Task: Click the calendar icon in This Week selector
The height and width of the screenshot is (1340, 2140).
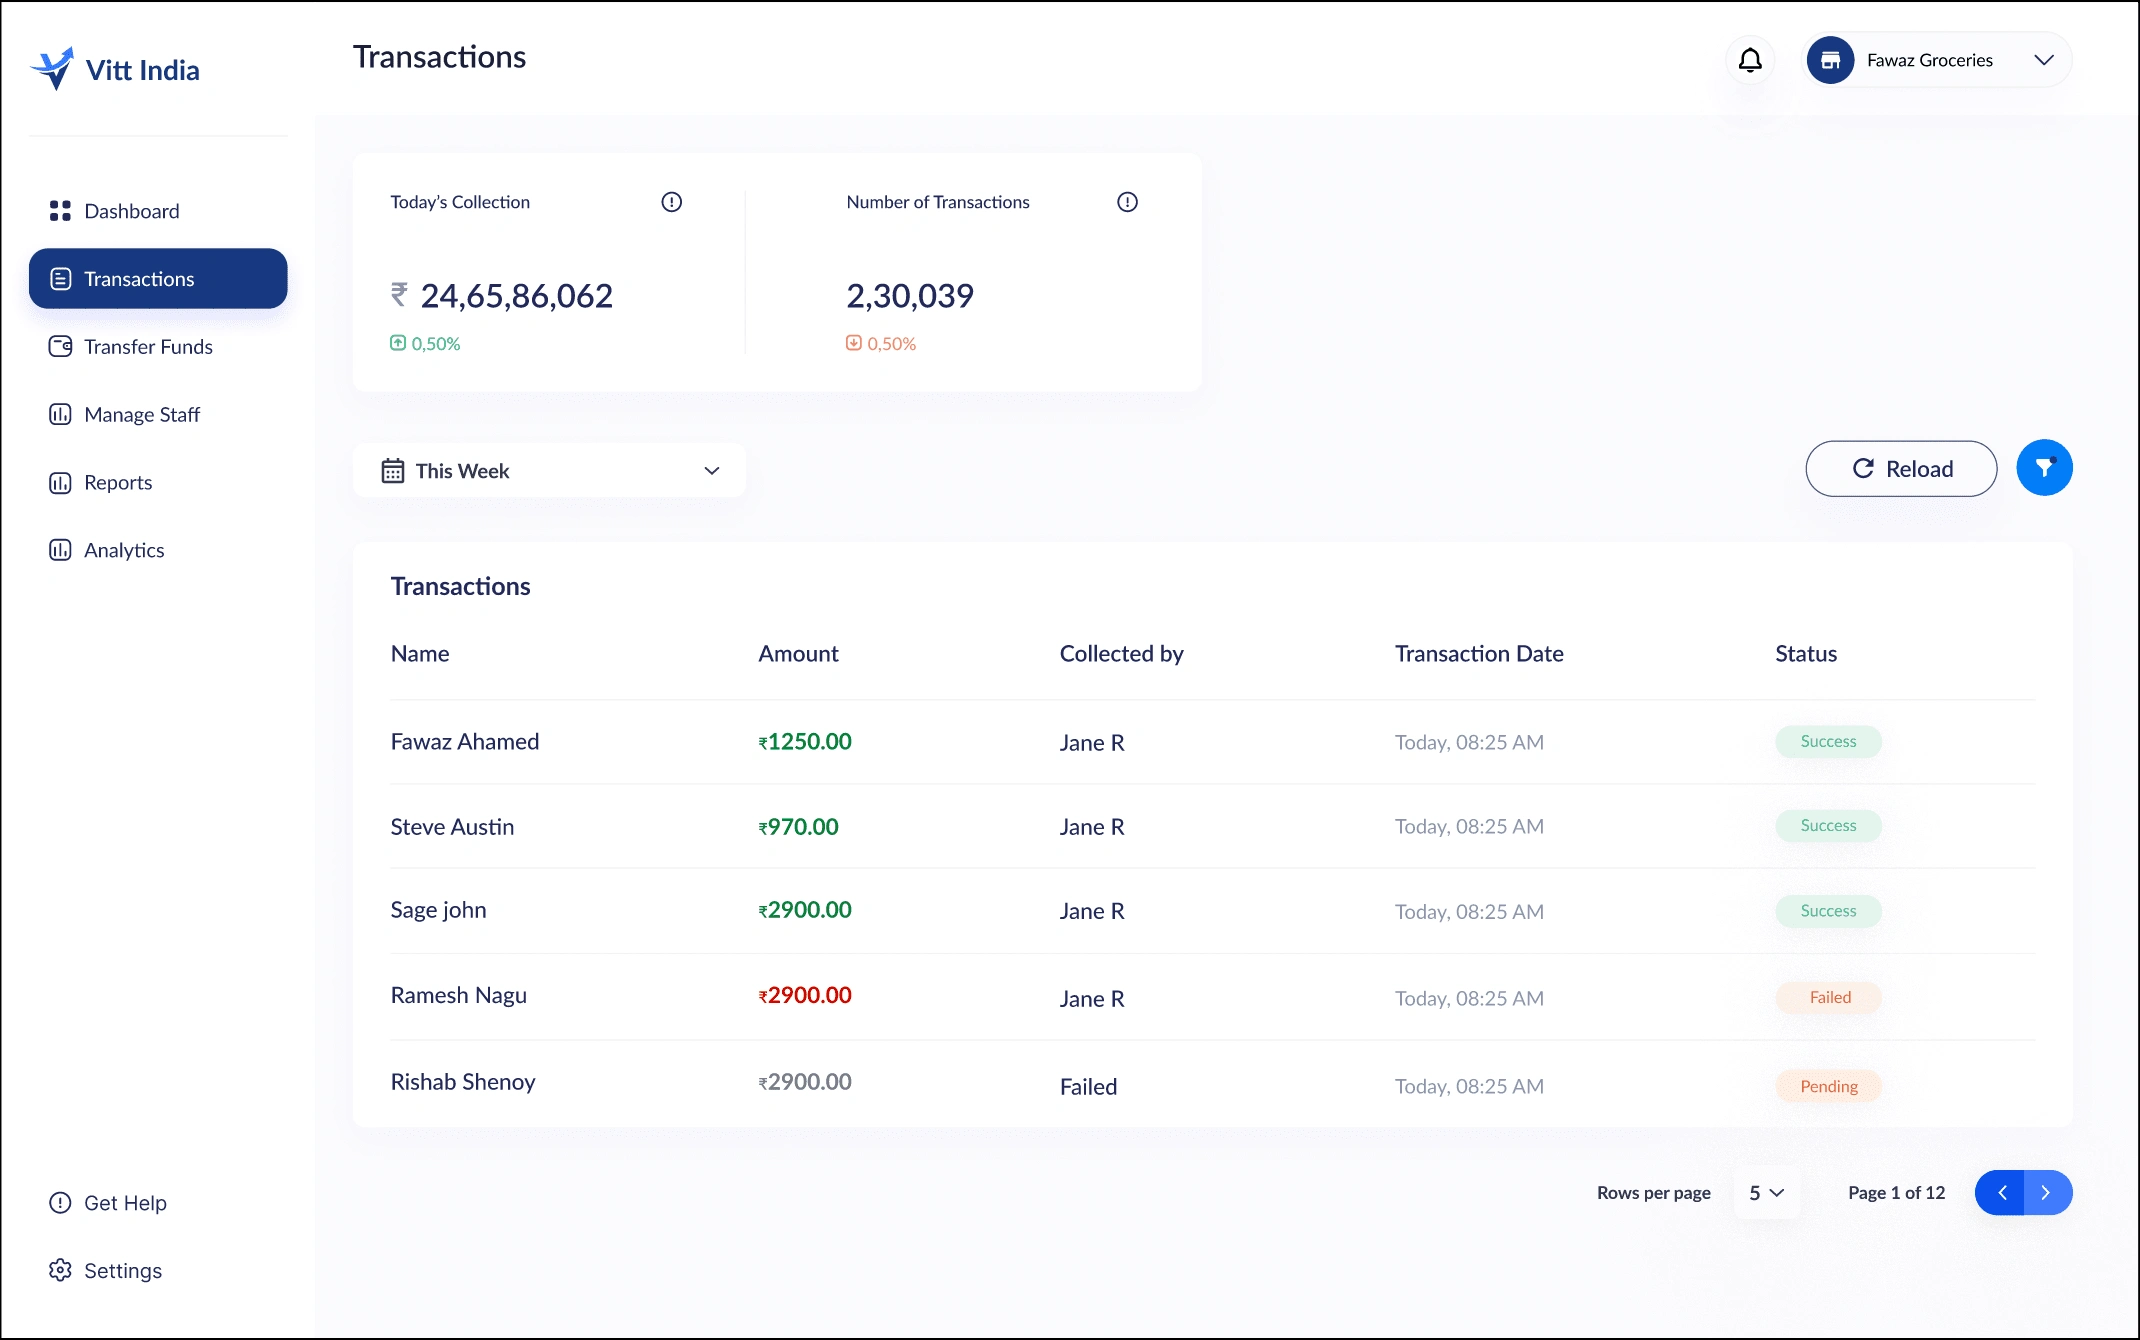Action: point(393,471)
